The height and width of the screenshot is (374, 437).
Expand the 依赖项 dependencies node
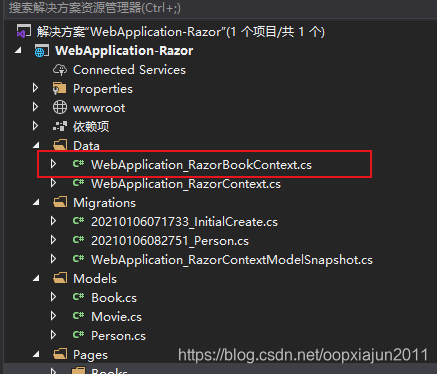(35, 126)
